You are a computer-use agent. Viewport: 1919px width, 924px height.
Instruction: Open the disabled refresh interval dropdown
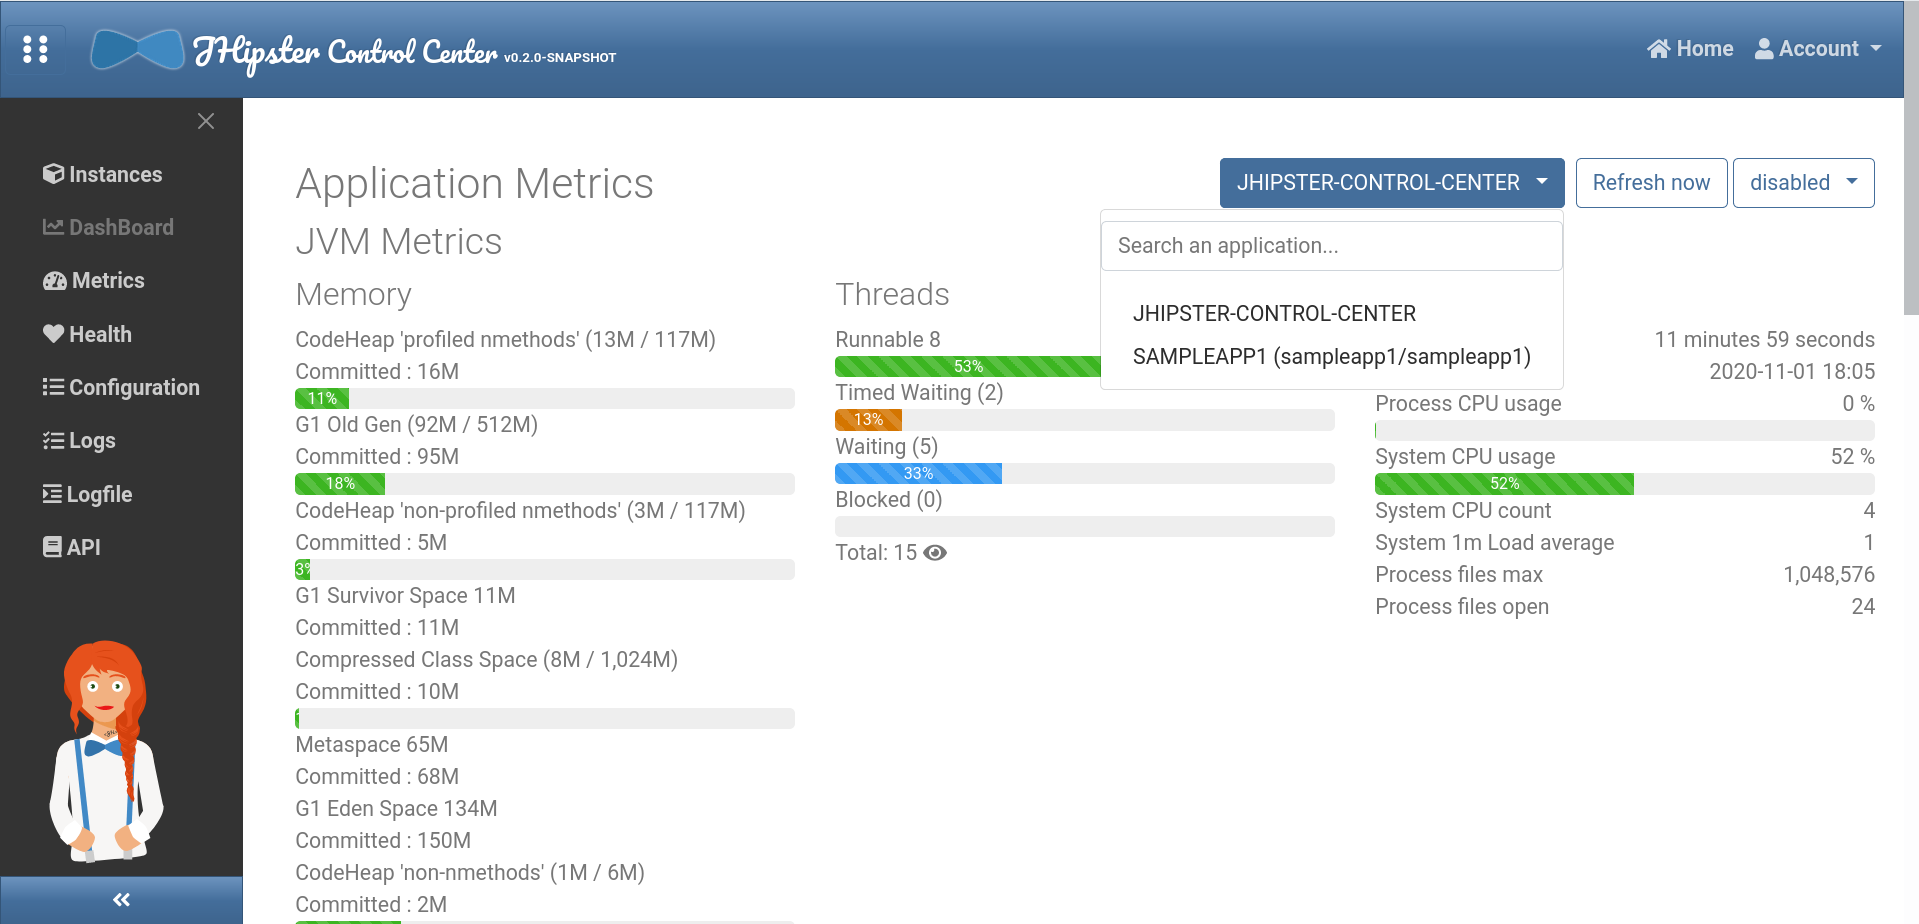1803,183
